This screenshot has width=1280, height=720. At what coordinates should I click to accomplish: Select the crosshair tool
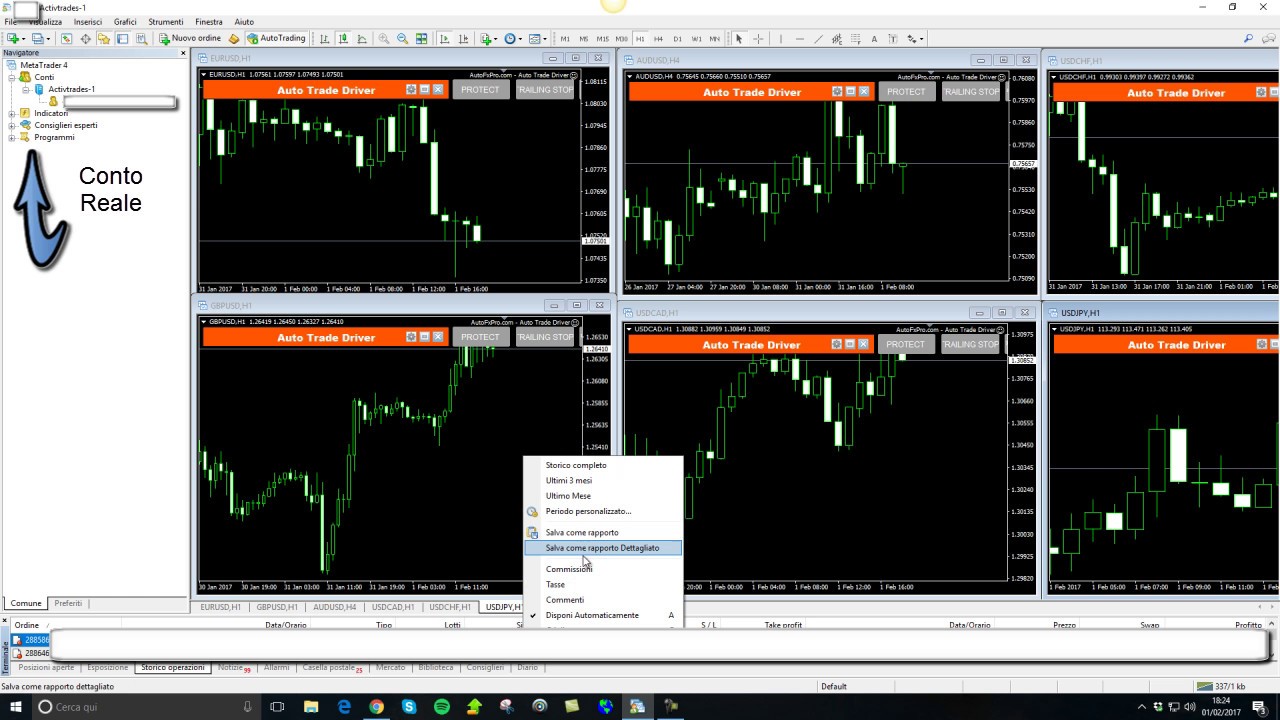758,39
